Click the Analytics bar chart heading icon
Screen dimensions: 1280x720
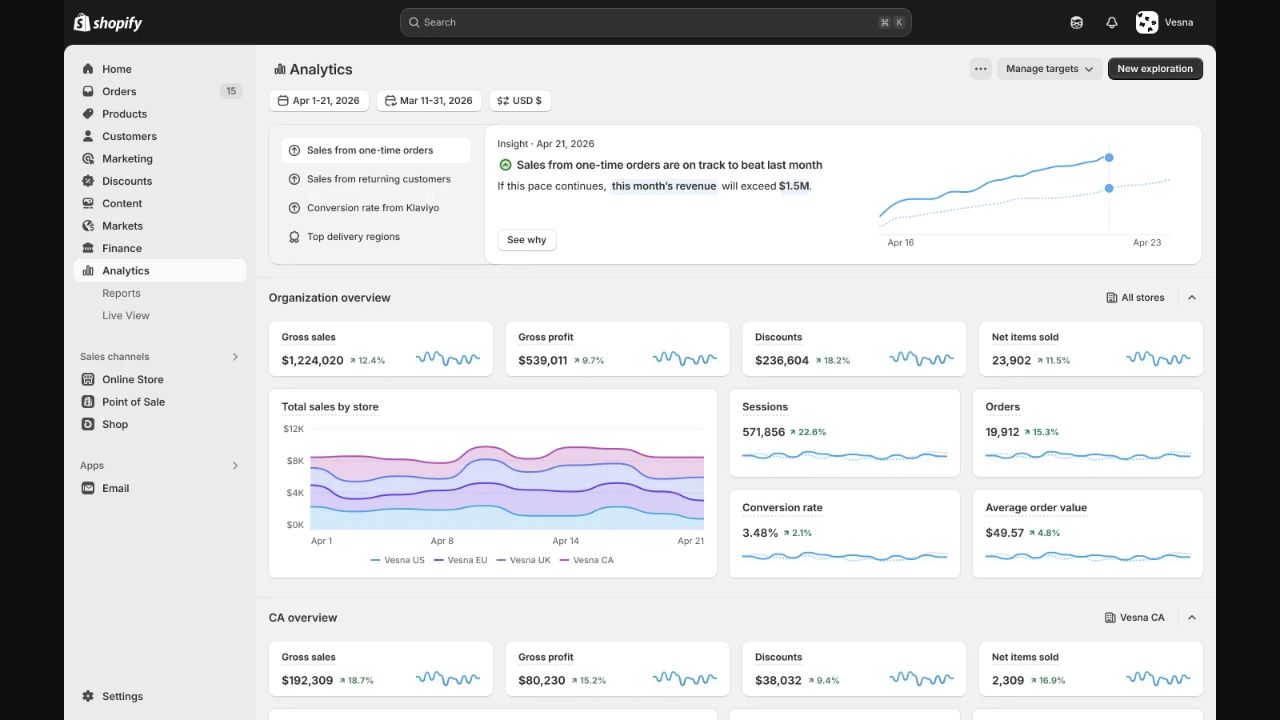(x=280, y=69)
